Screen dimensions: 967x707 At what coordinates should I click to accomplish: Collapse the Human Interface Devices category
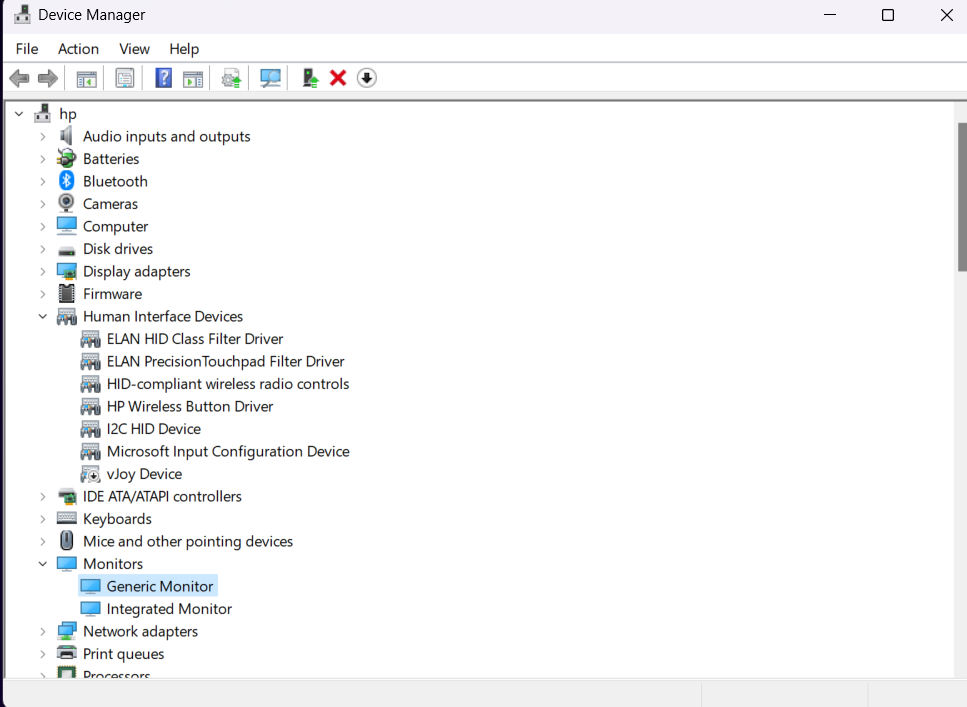pyautogui.click(x=42, y=317)
